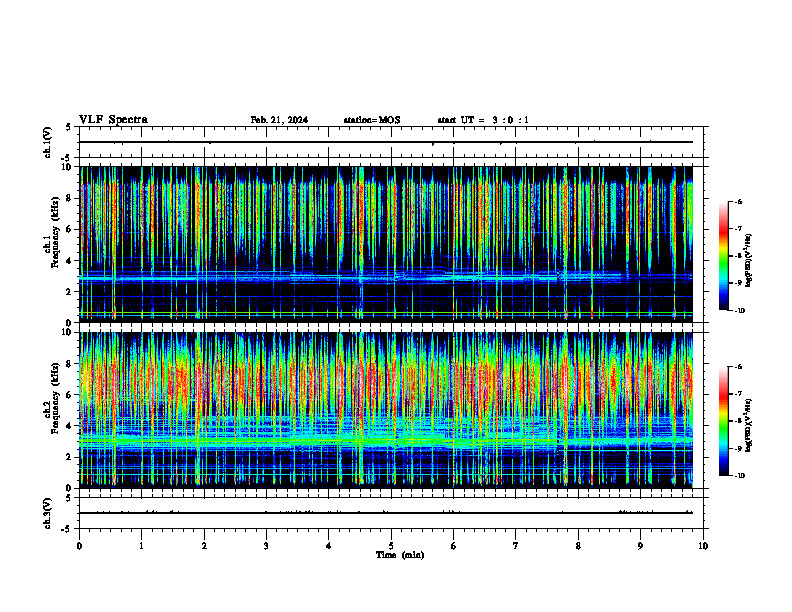The height and width of the screenshot is (612, 792).
Task: Click the "5" tick on ch.1(V) axis
Action: pyautogui.click(x=69, y=127)
